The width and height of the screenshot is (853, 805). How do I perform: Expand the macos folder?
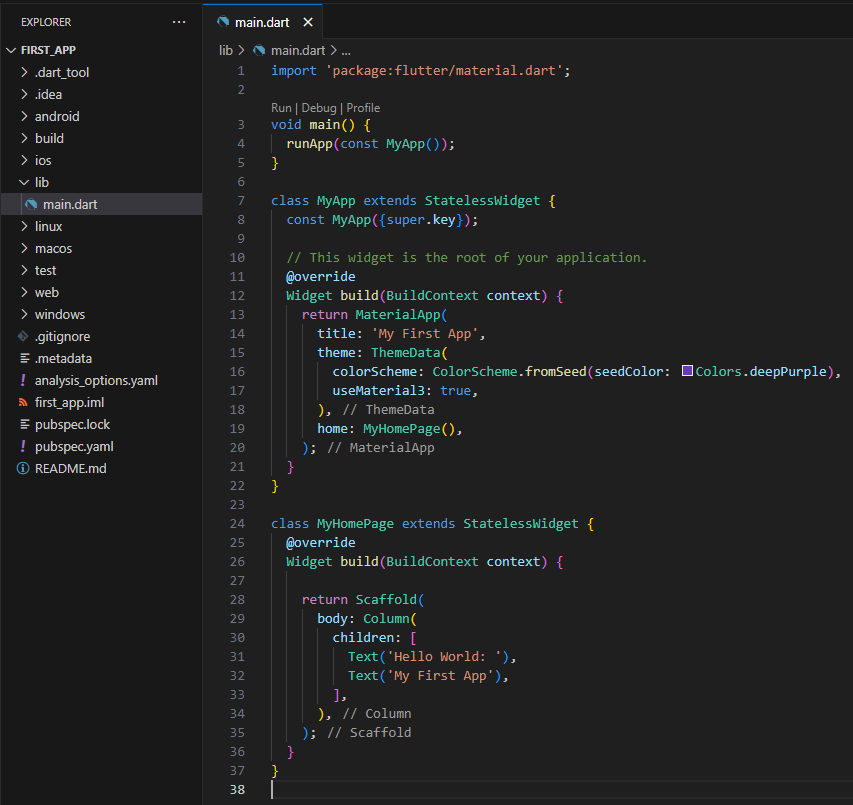[x=24, y=248]
